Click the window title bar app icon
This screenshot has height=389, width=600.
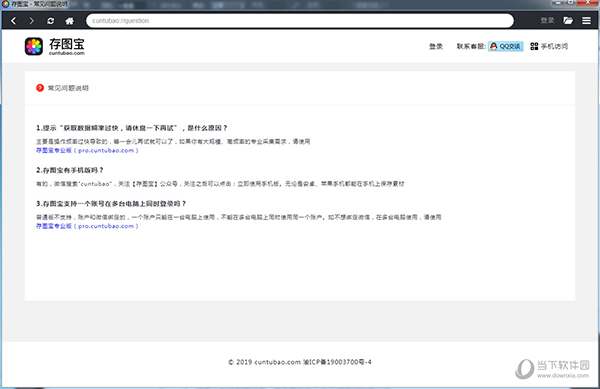pyautogui.click(x=5, y=4)
